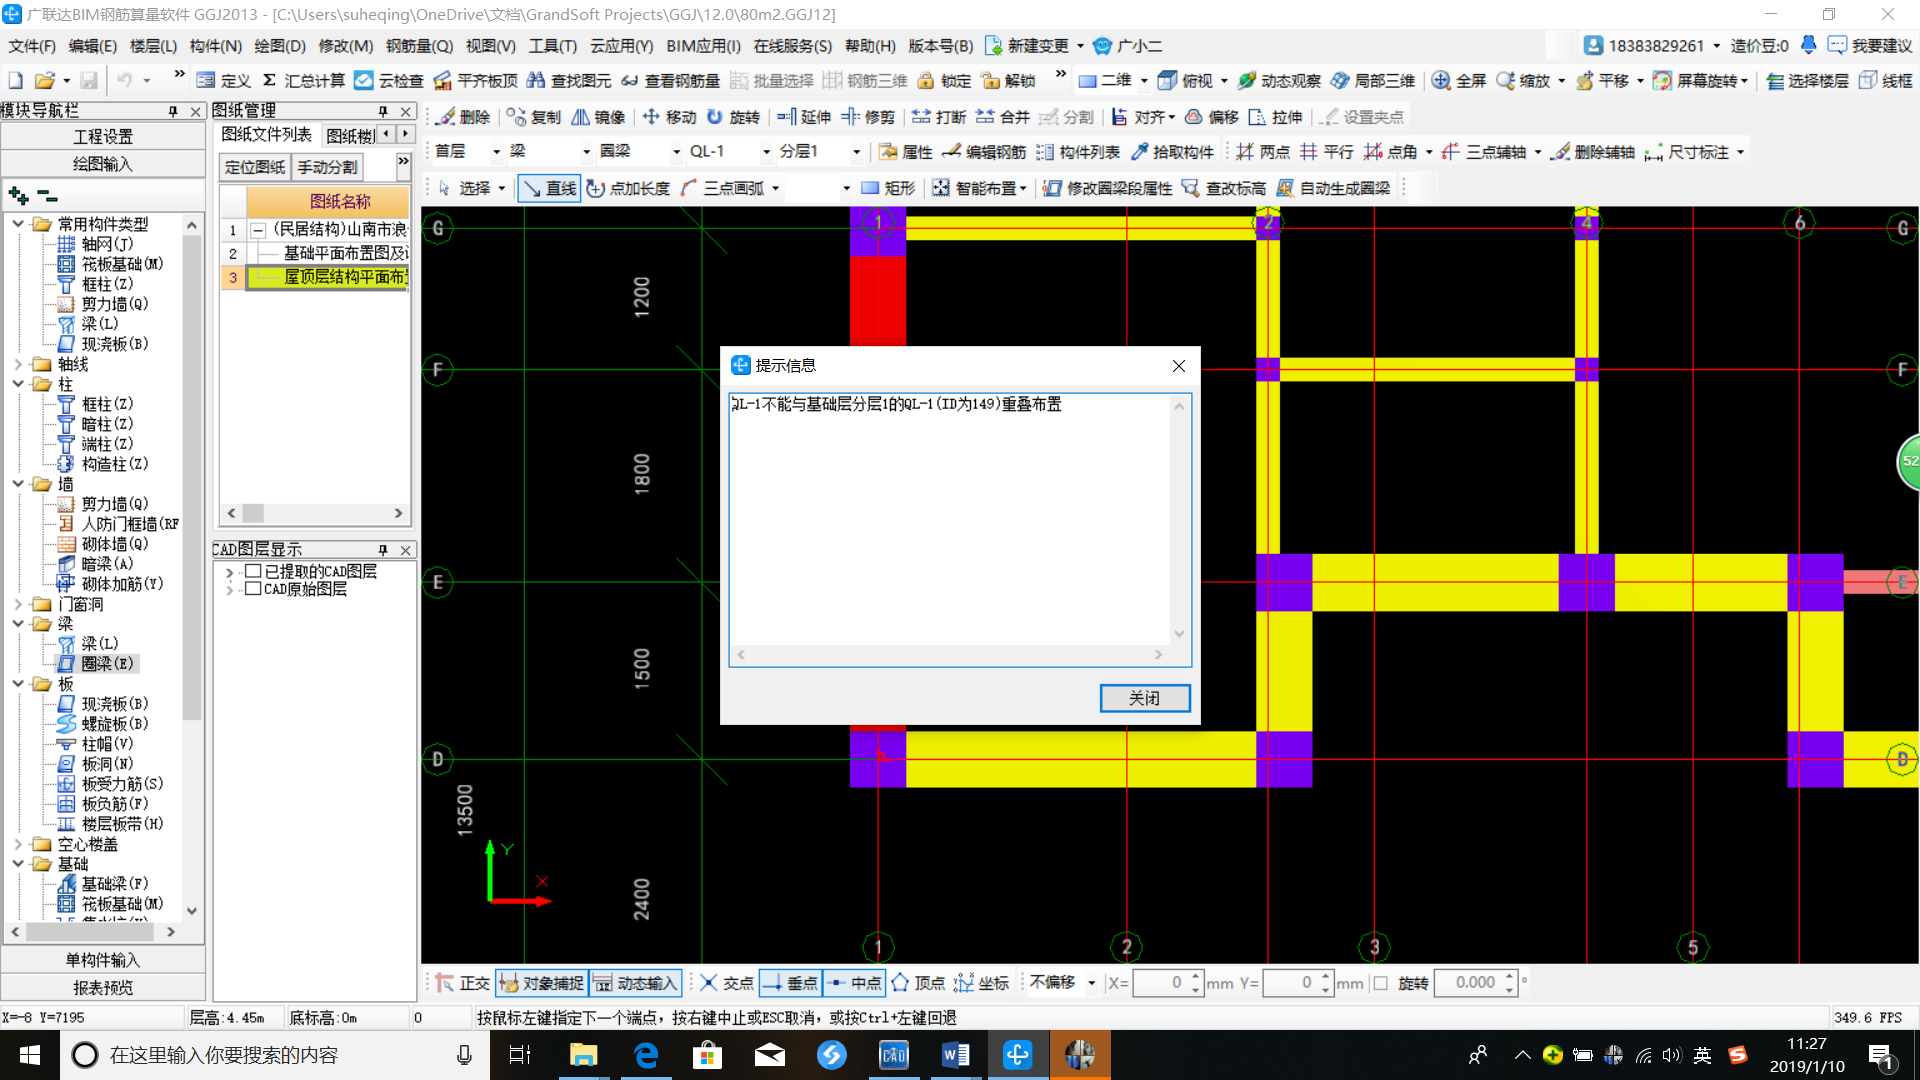Viewport: 1920px width, 1080px height.
Task: Click 自动生成圈梁 tool
Action: tap(1333, 188)
